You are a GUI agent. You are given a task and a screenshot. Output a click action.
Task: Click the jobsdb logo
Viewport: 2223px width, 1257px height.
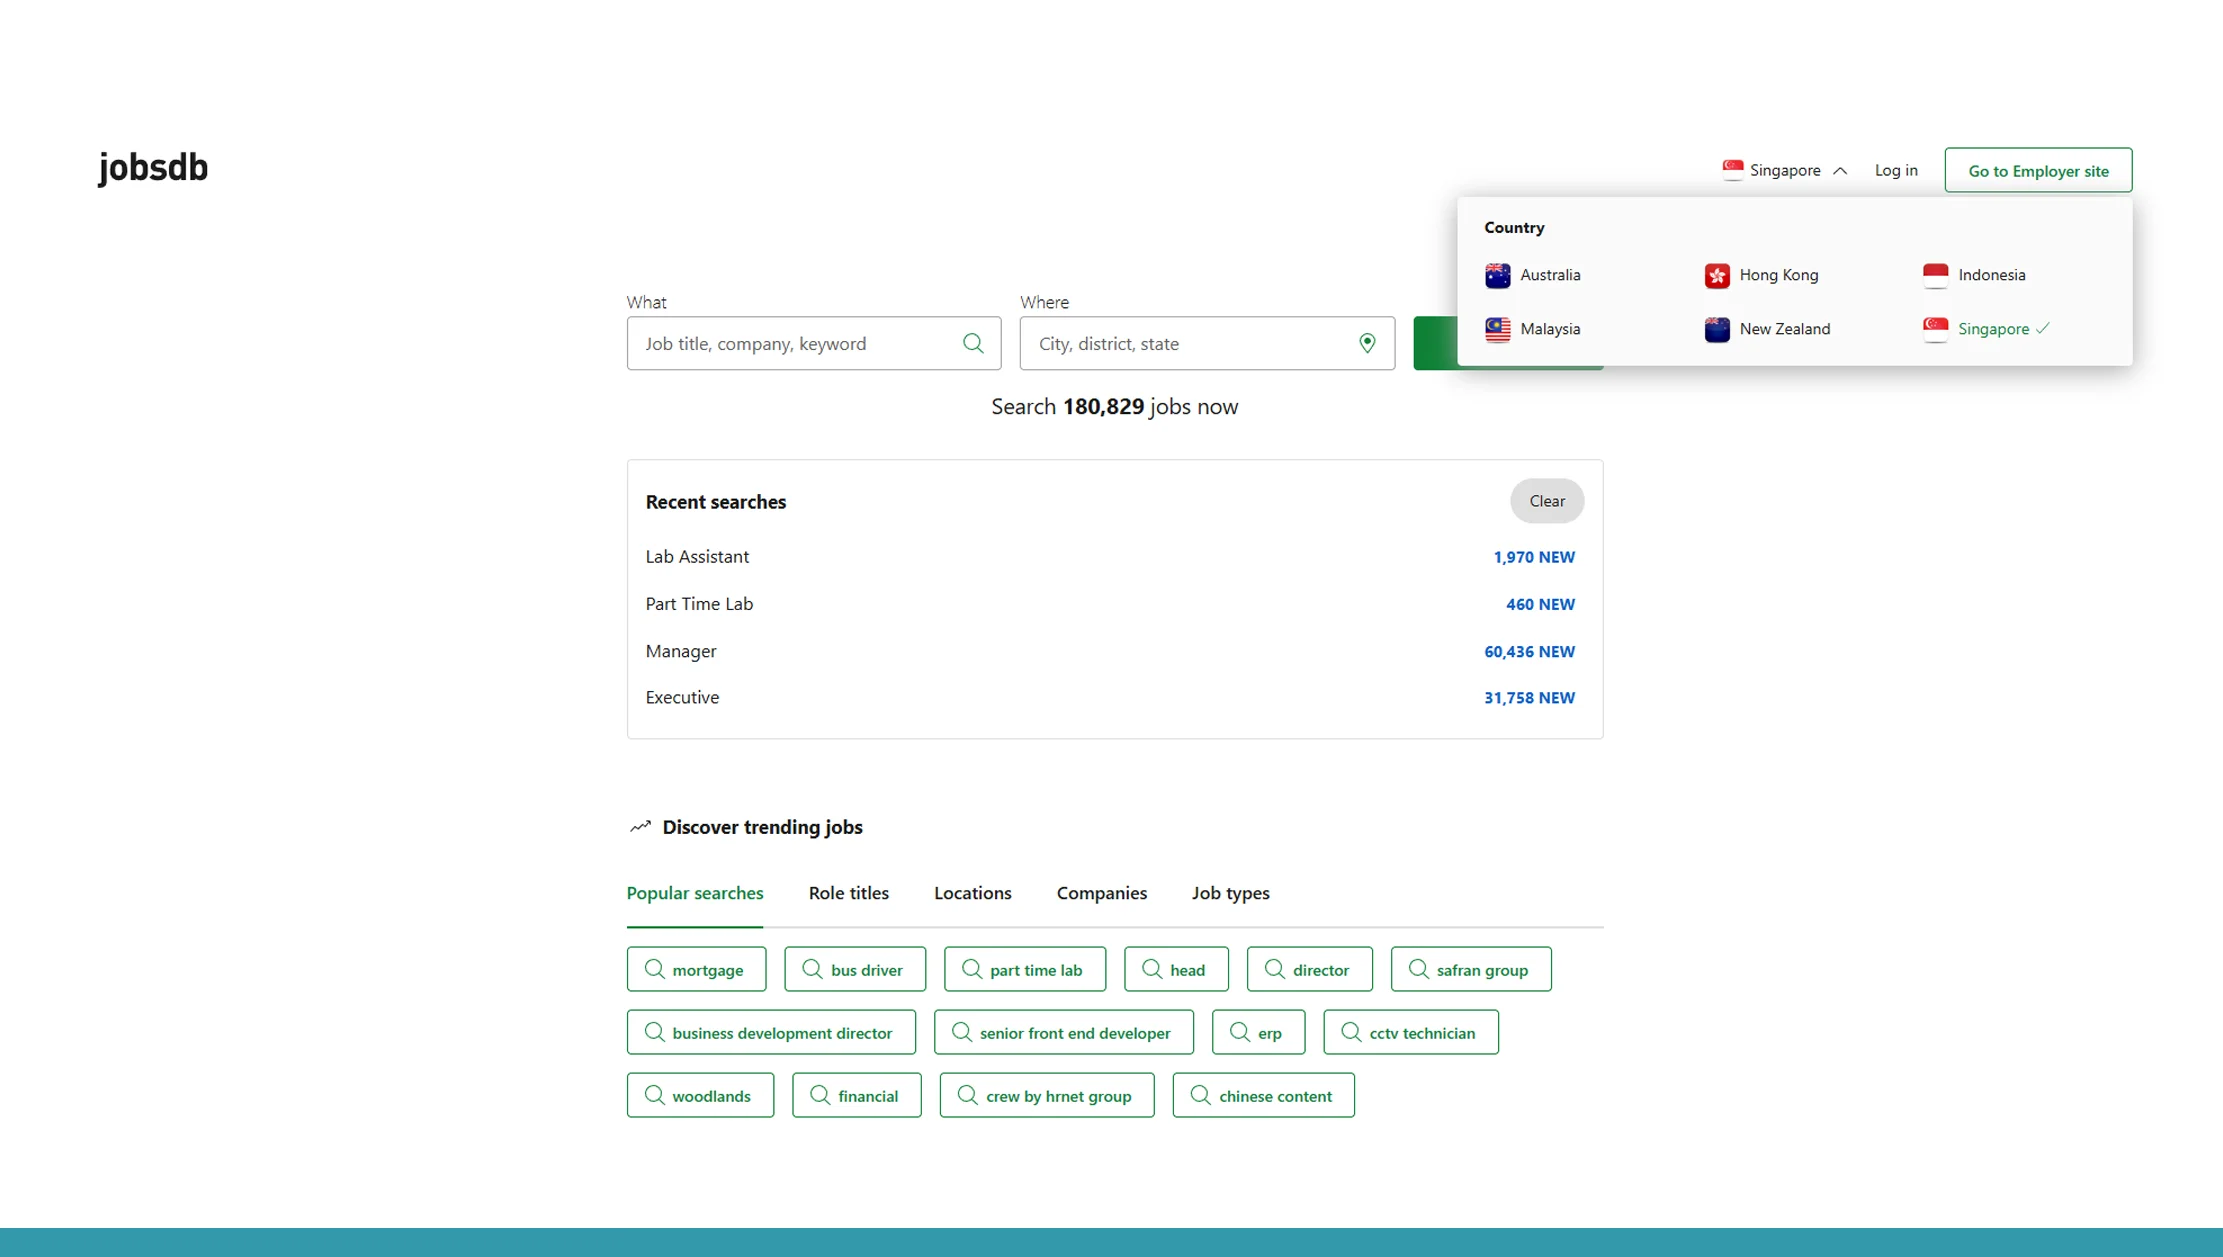pos(153,167)
